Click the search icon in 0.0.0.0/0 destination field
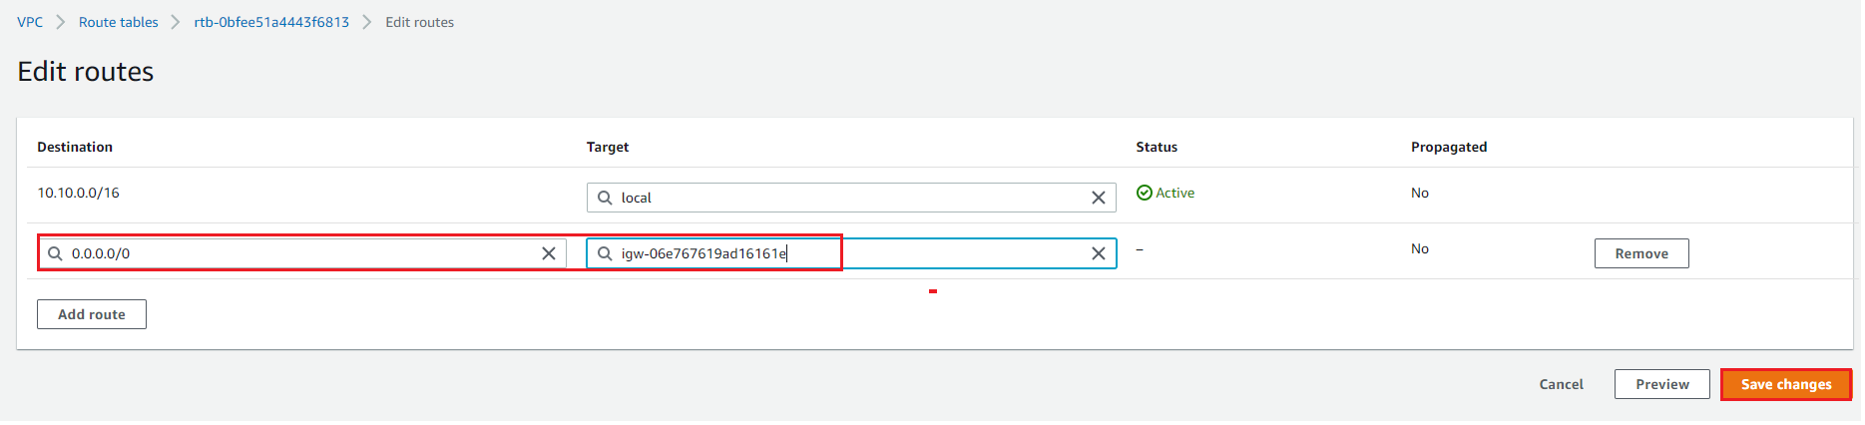 point(55,254)
